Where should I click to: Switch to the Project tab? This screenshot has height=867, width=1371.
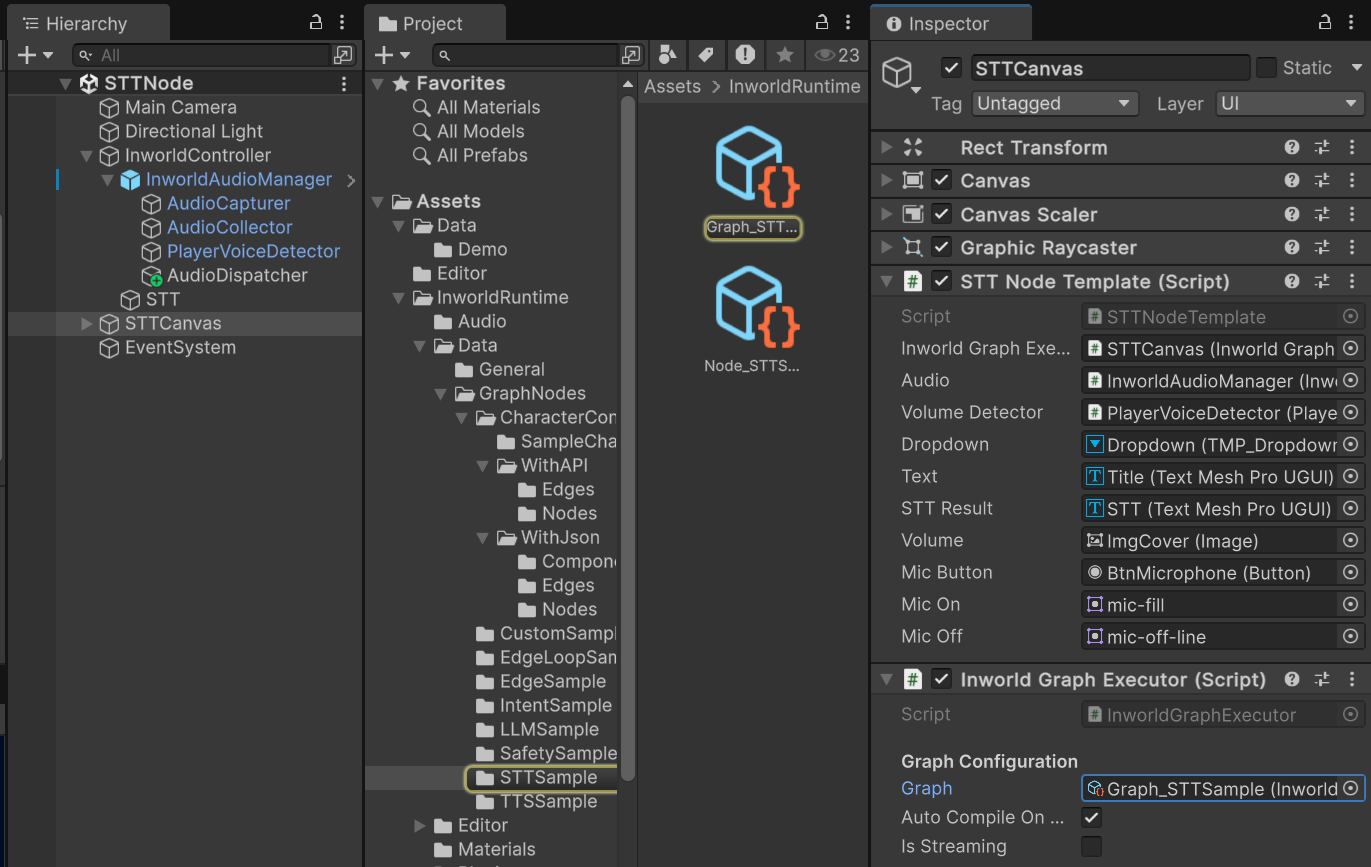(x=434, y=22)
